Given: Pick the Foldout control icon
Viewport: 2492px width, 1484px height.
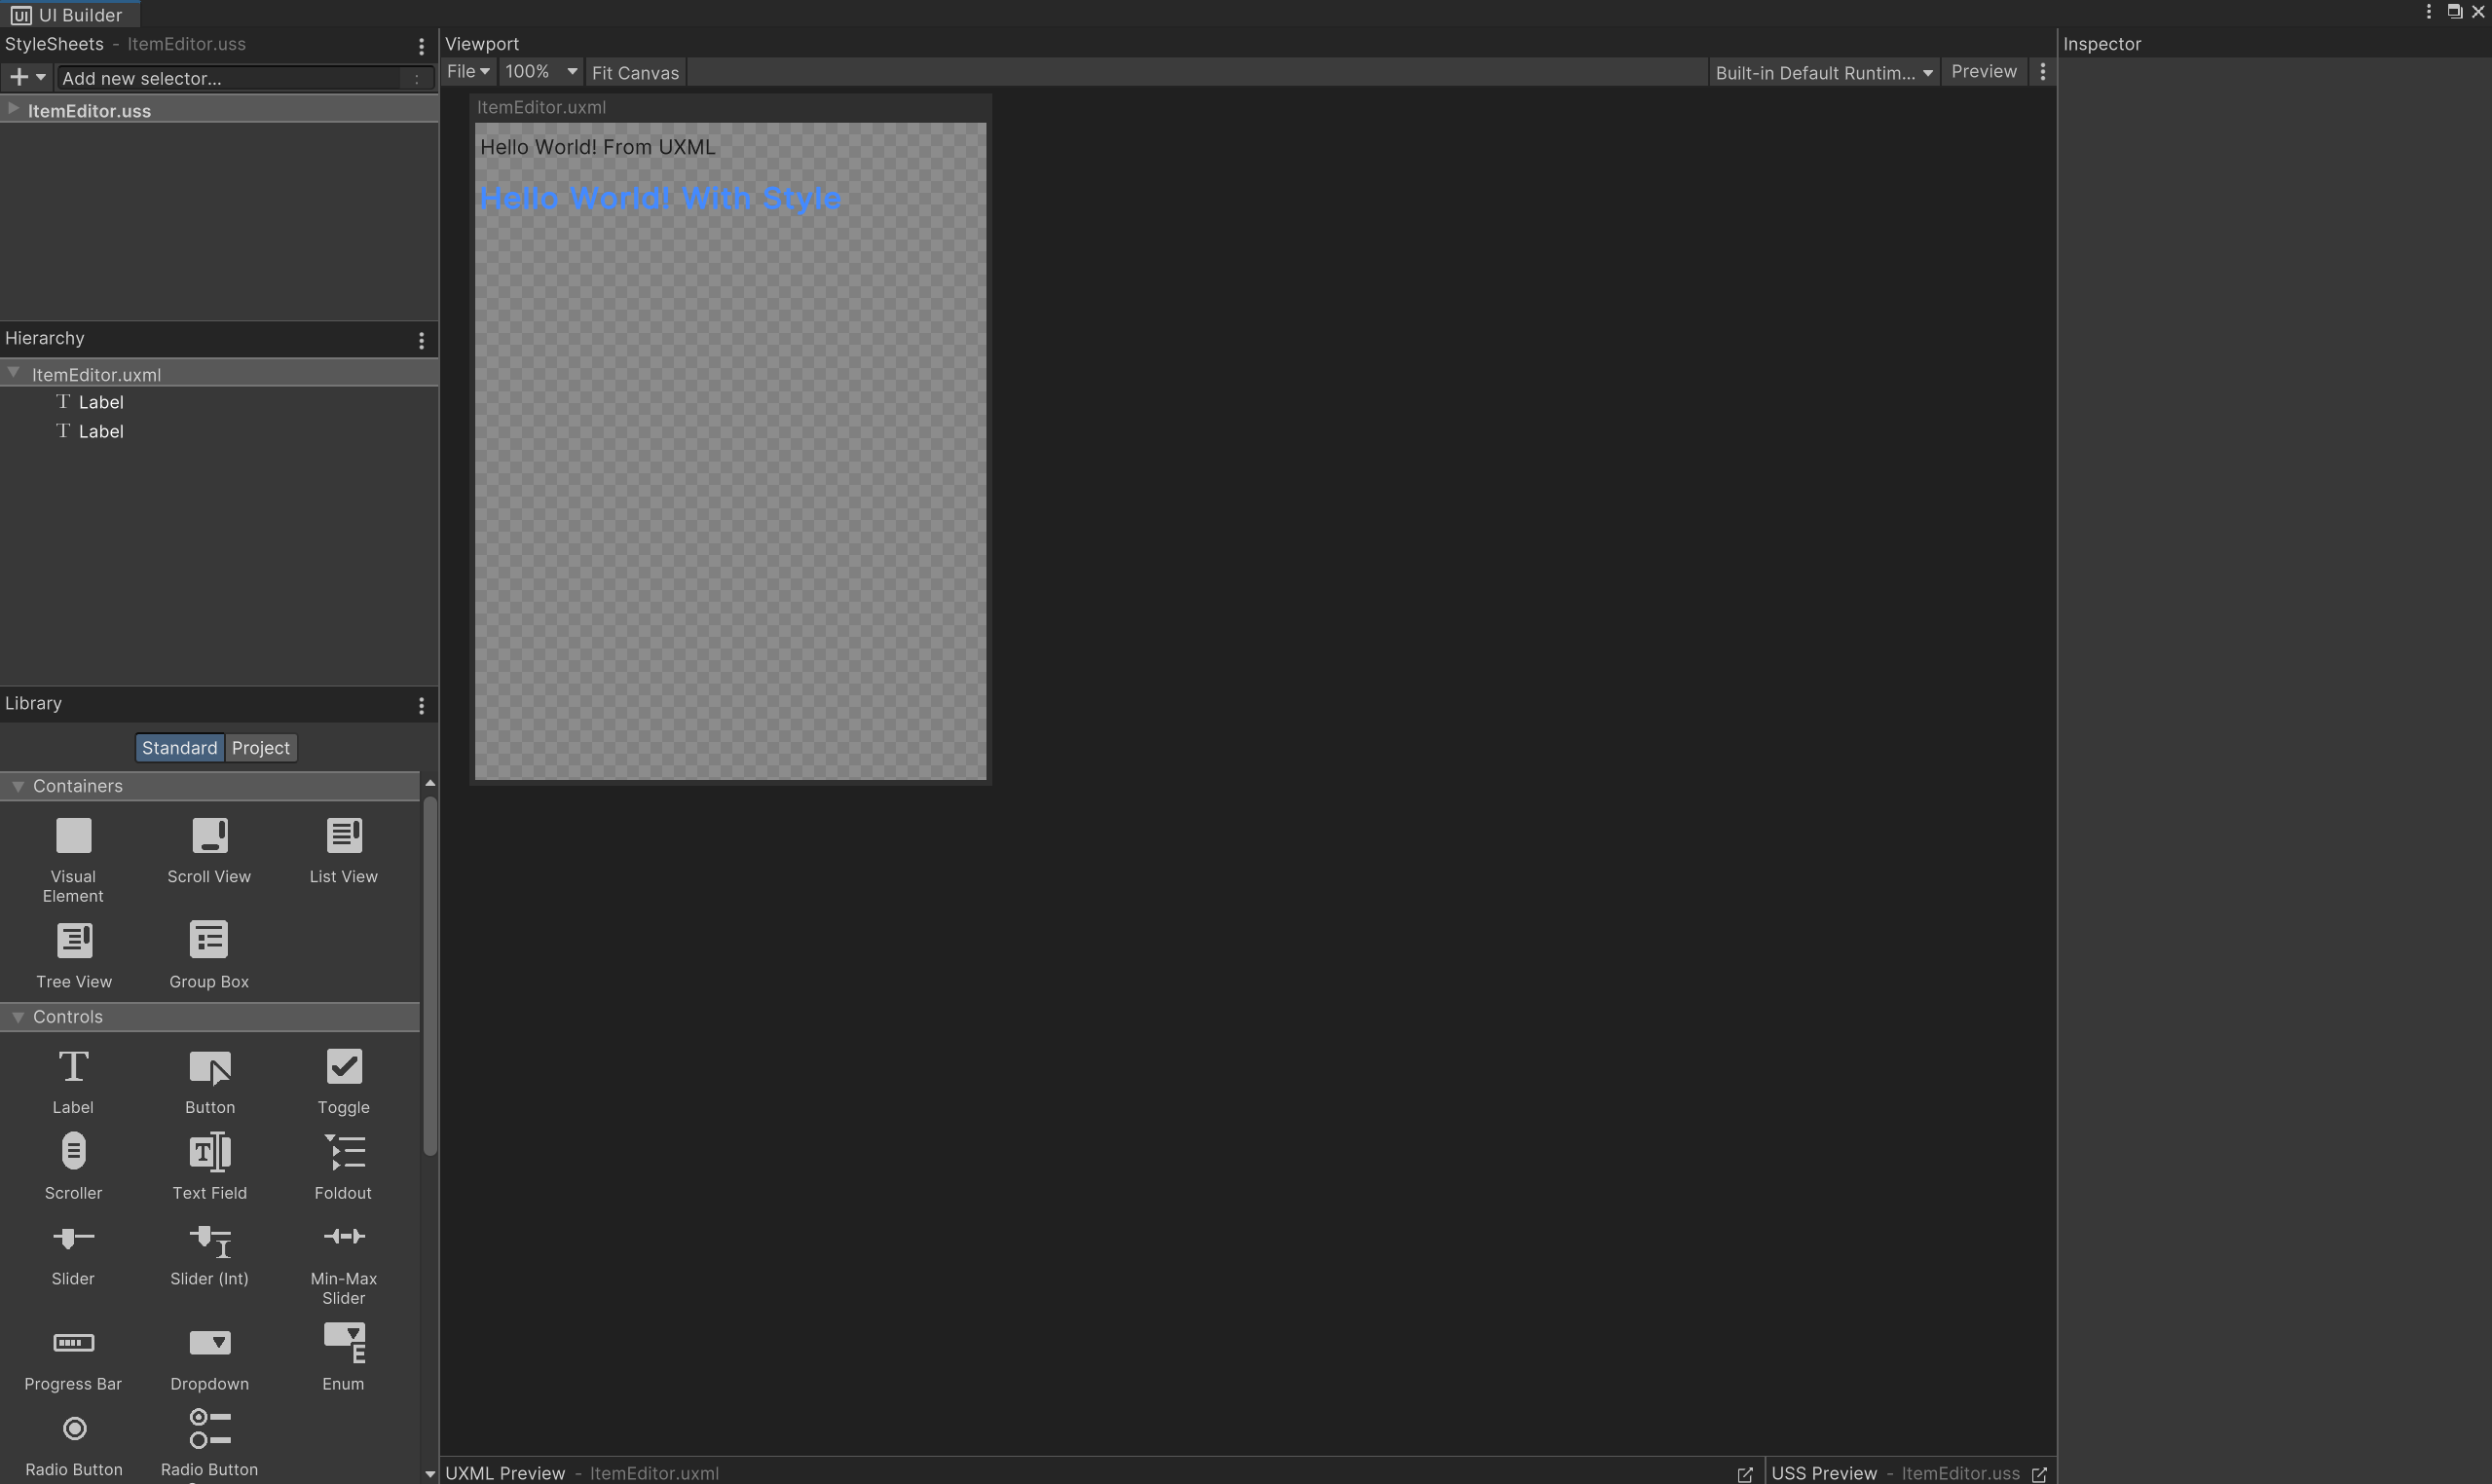Looking at the screenshot, I should 344,1152.
